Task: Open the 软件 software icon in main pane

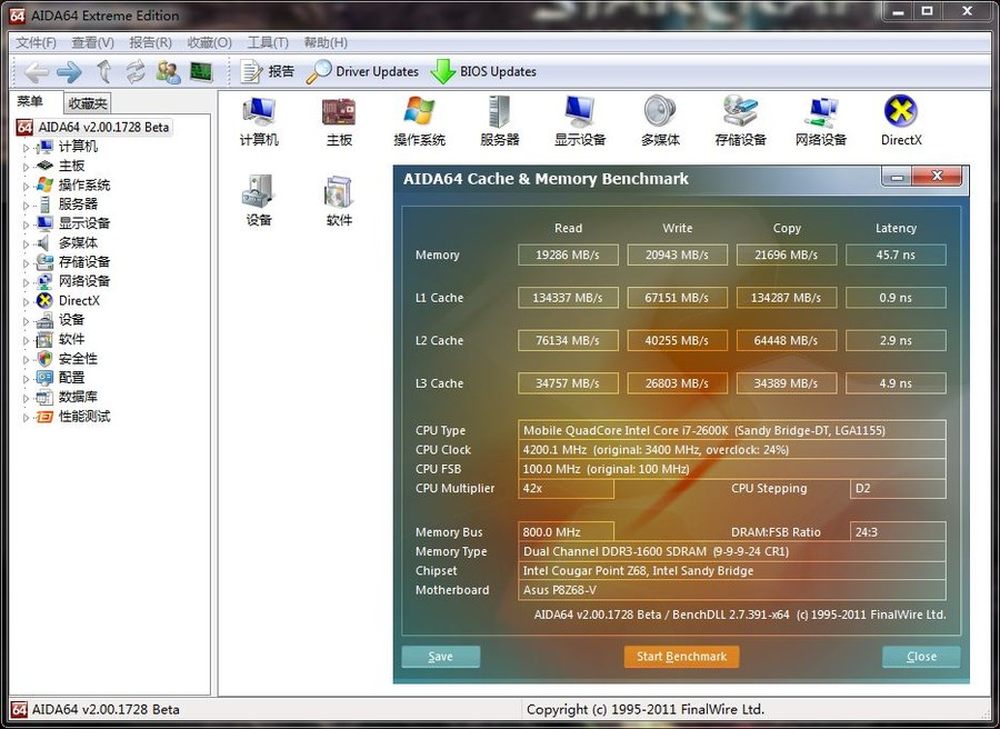Action: 339,200
